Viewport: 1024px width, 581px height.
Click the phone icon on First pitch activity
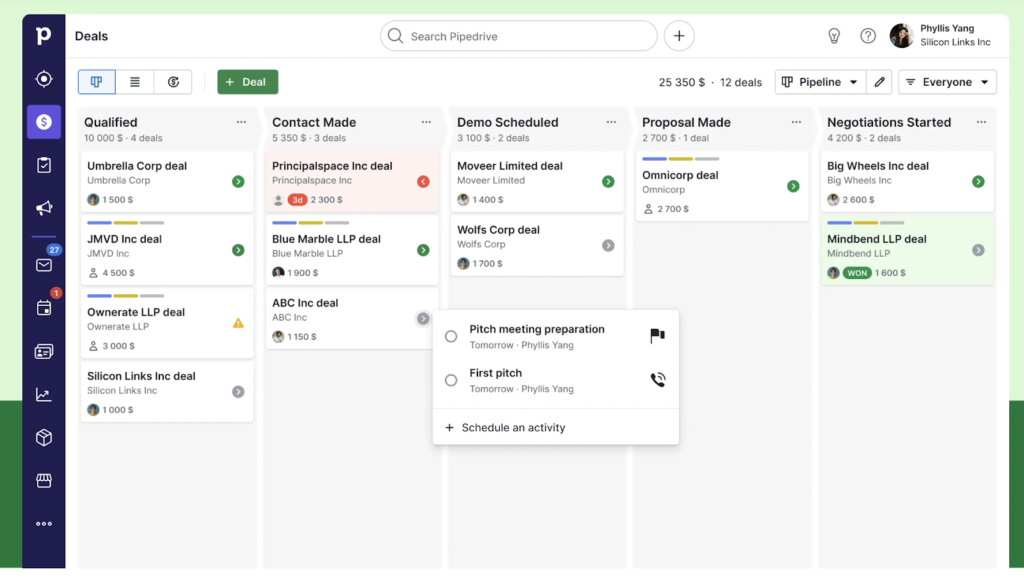click(x=658, y=379)
